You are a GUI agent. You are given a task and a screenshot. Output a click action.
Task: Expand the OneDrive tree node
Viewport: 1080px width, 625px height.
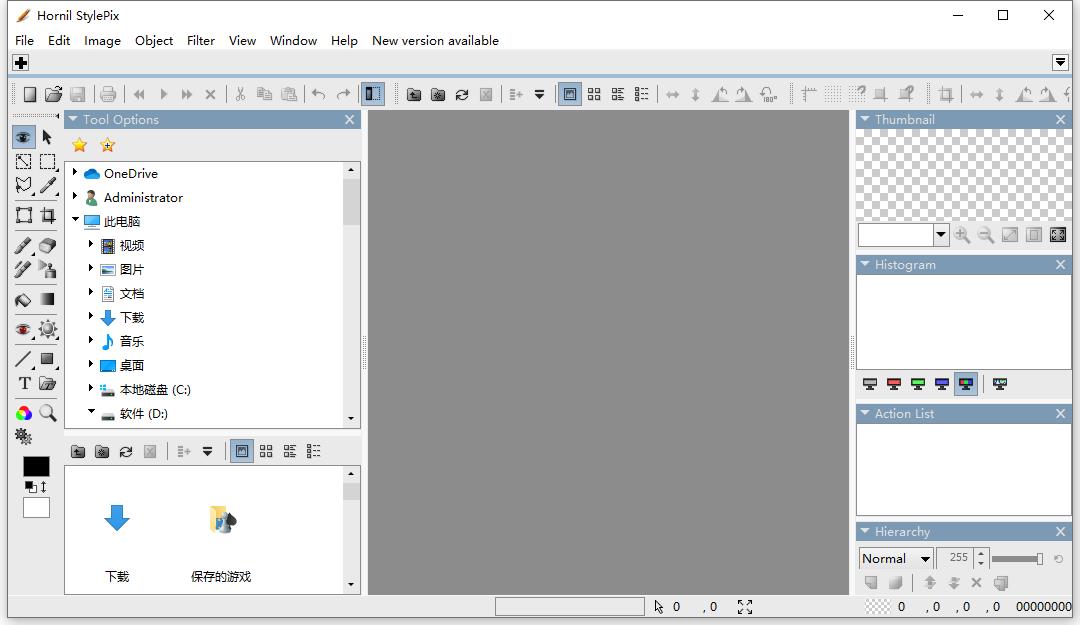click(x=75, y=173)
